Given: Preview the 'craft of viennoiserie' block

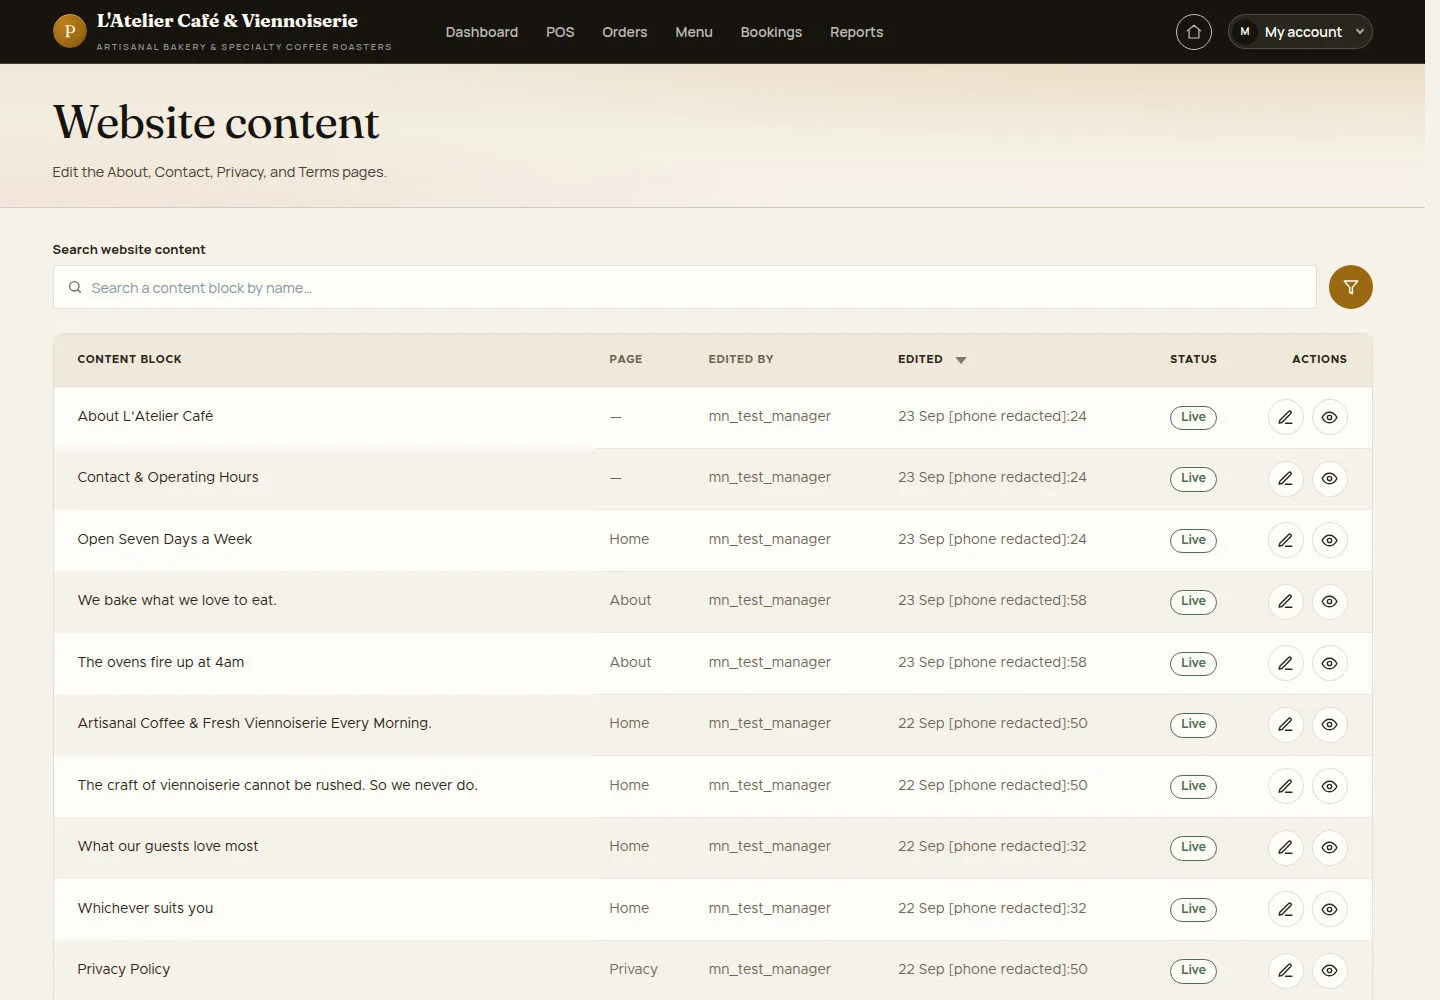Looking at the screenshot, I should (1329, 786).
